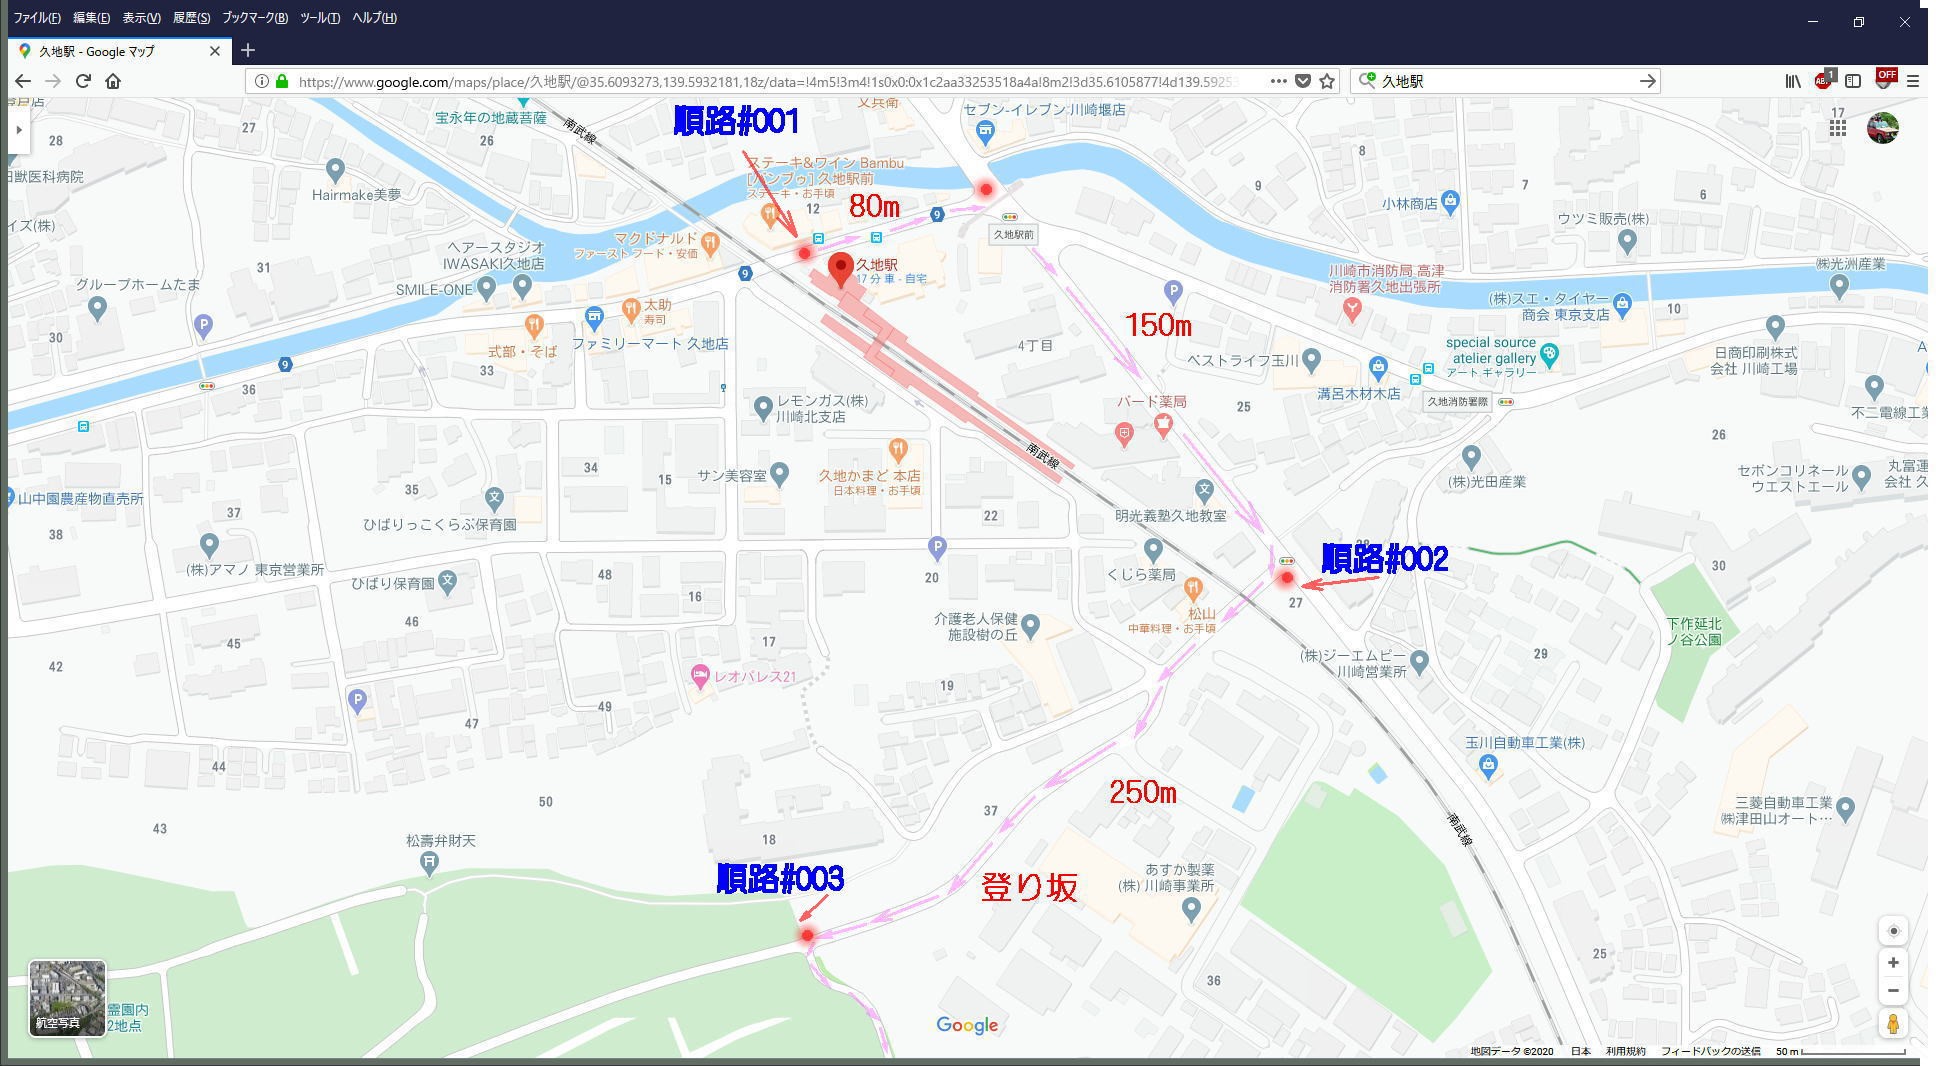Expand the side panel arrow on map
The width and height of the screenshot is (1936, 1066).
point(19,130)
